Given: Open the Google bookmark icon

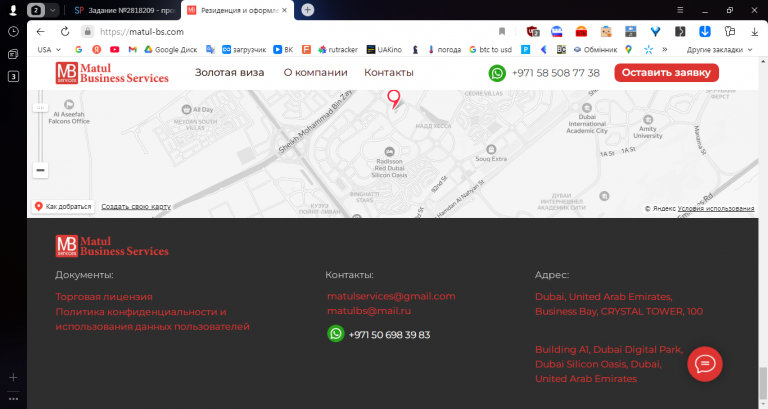Looking at the screenshot, I should pos(78,49).
